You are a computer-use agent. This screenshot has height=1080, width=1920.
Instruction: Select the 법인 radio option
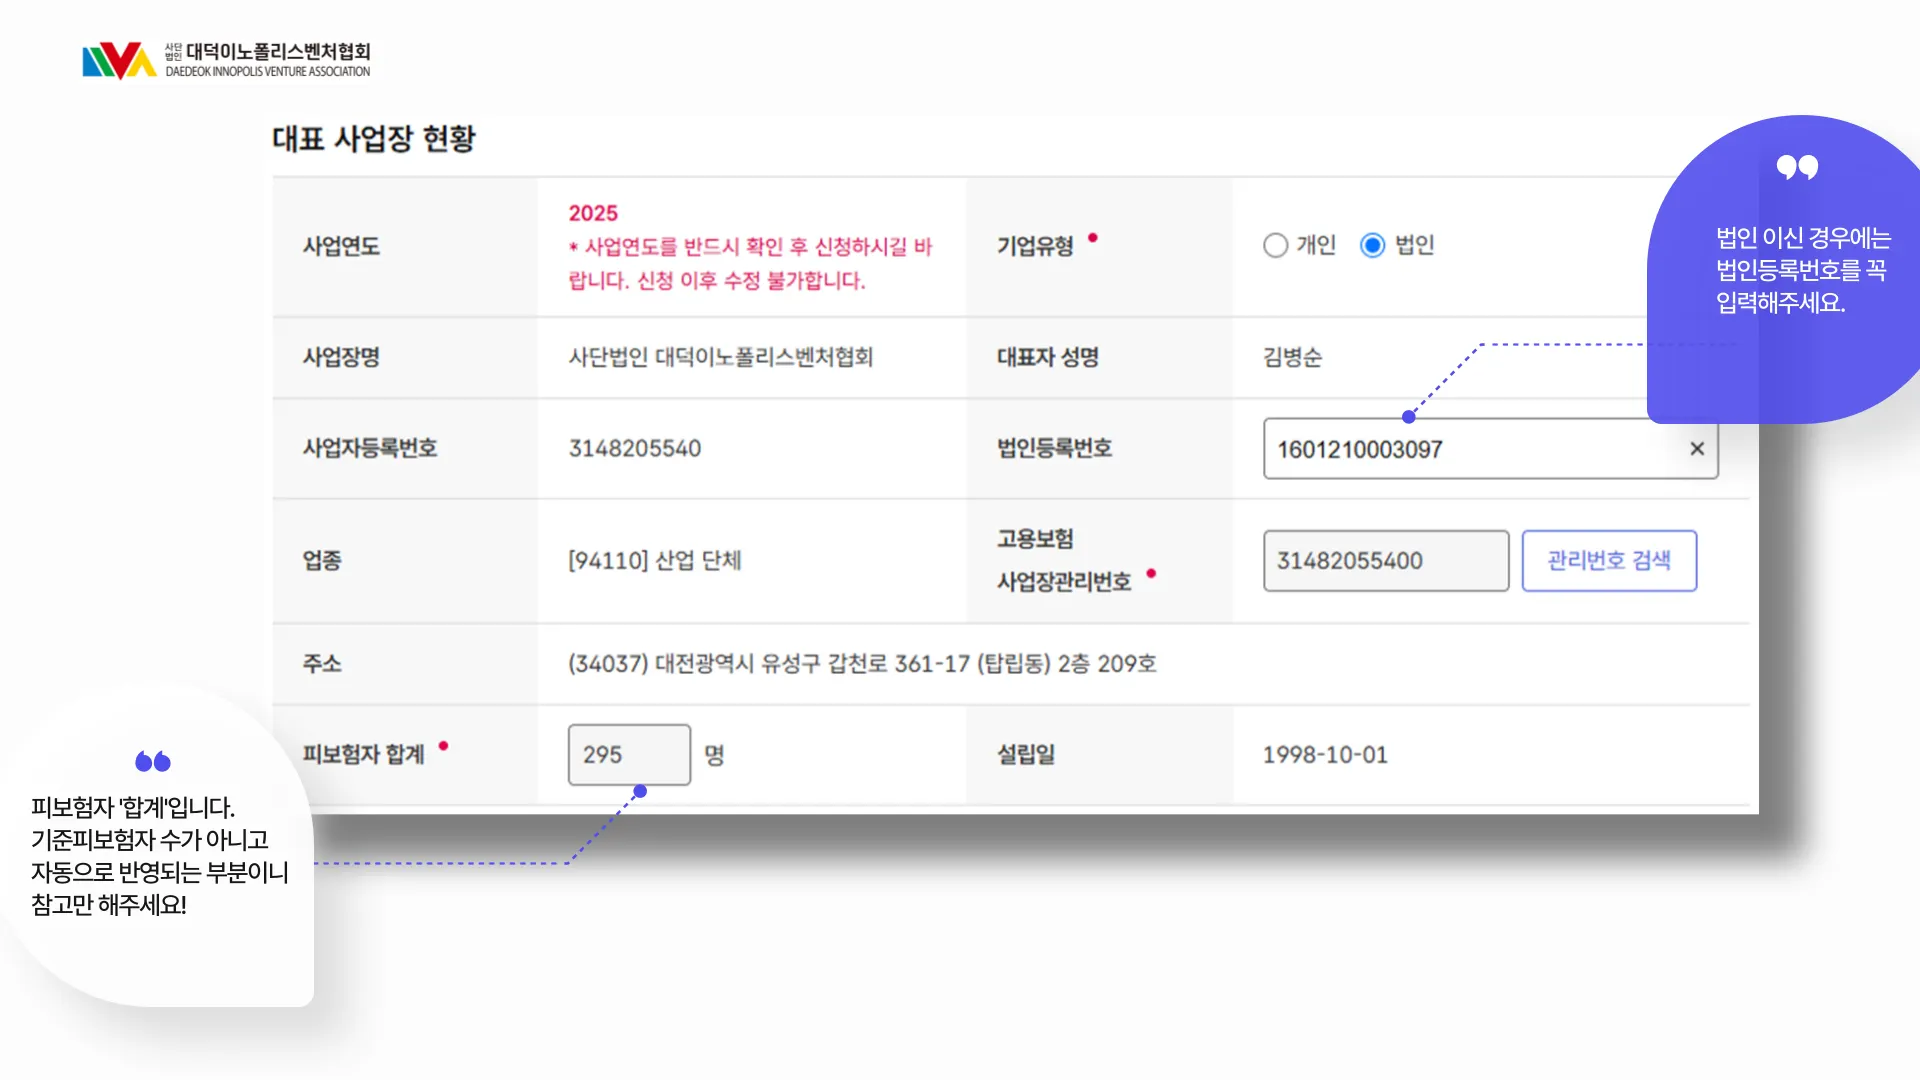pos(1372,245)
